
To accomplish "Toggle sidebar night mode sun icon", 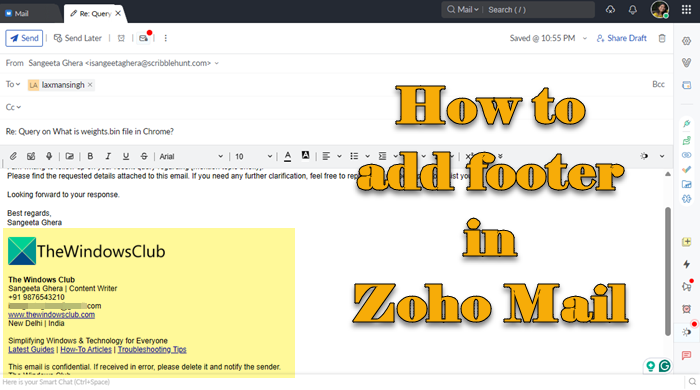I will [x=688, y=331].
